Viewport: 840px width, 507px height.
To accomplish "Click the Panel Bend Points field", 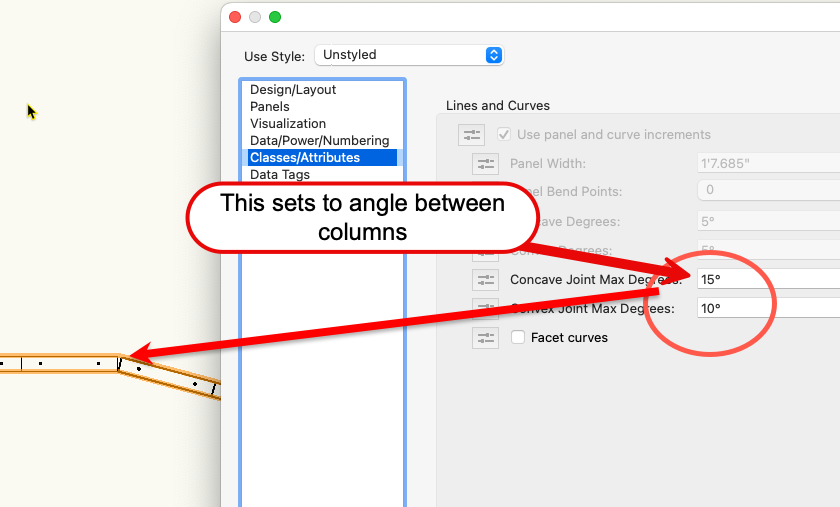I will 767,191.
